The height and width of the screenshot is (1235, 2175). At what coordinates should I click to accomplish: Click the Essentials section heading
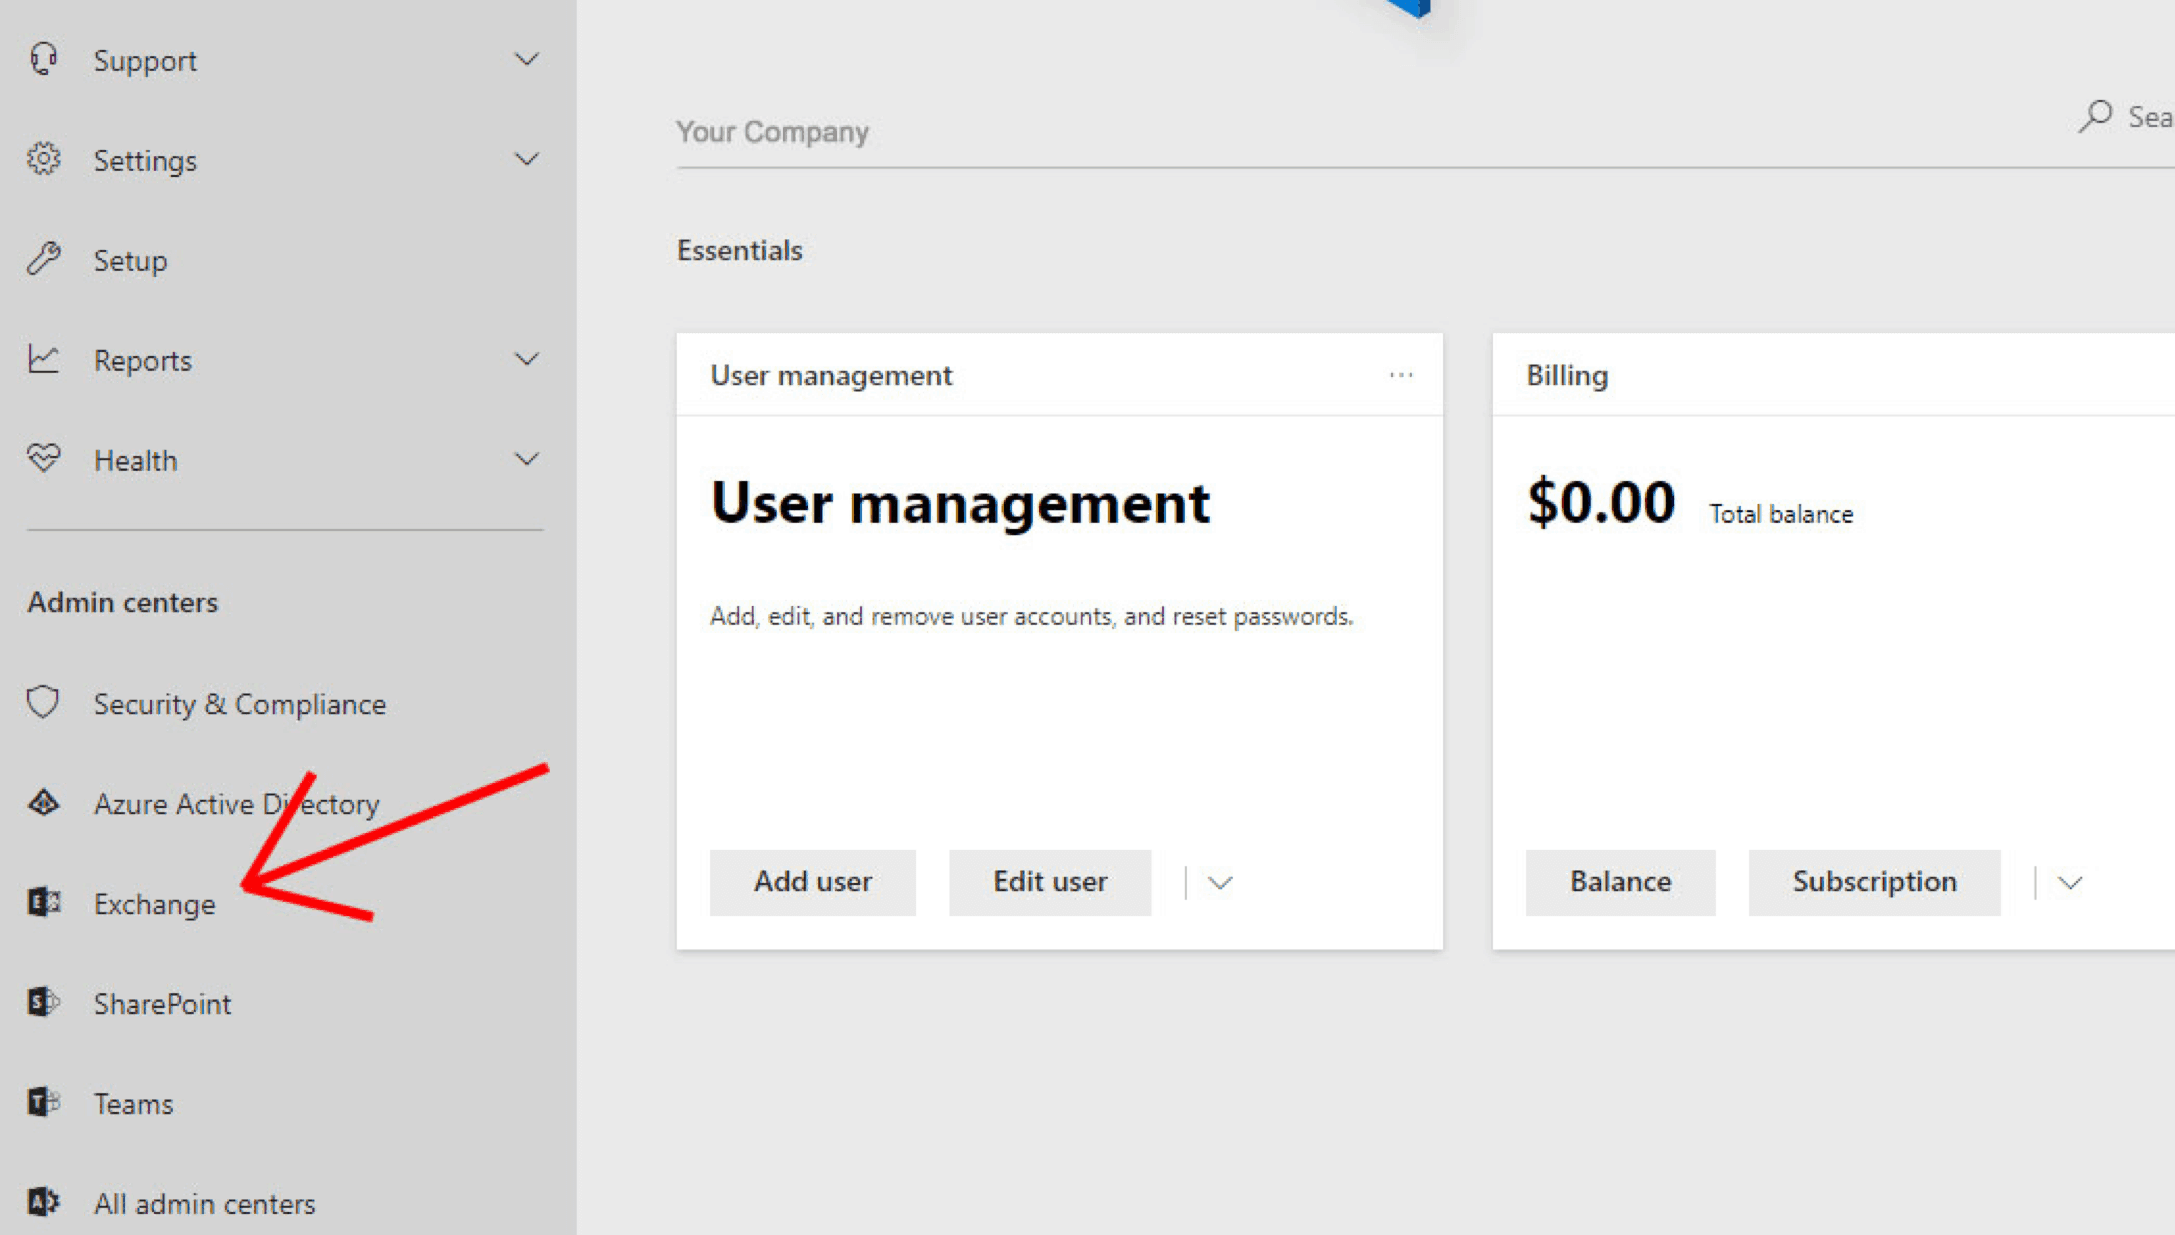click(x=739, y=250)
